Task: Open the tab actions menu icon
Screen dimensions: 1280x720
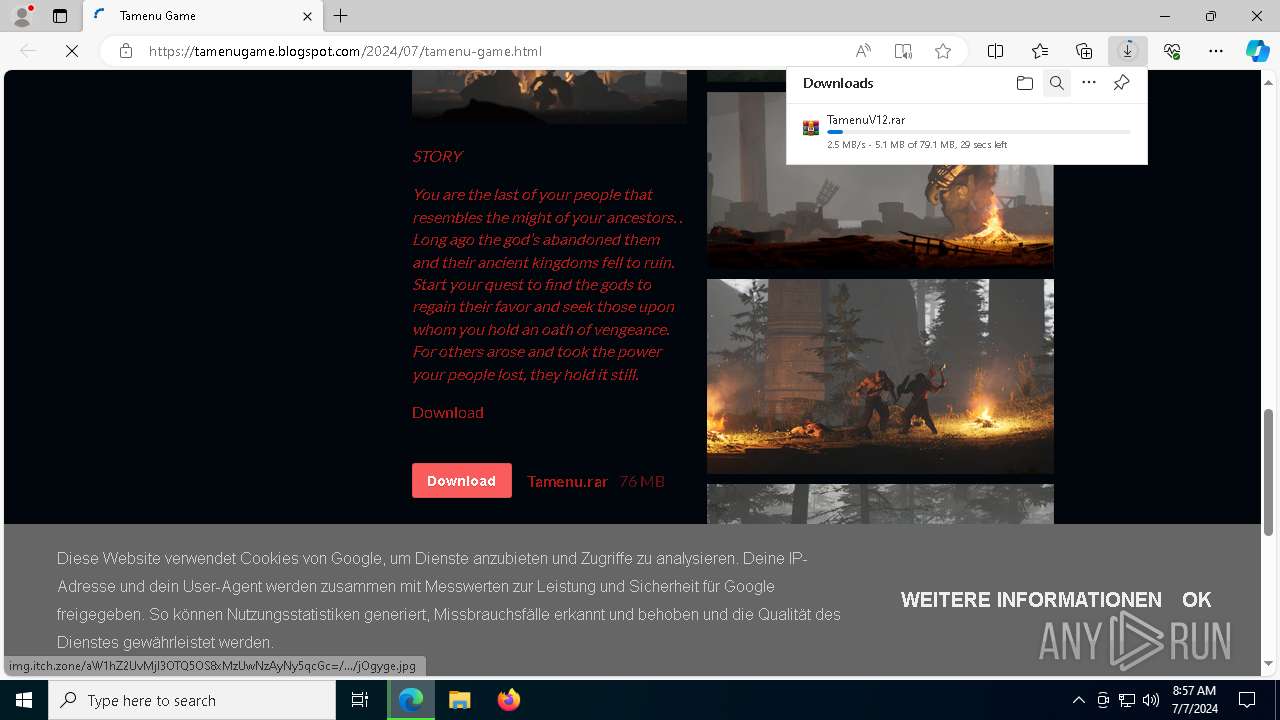Action: [60, 16]
